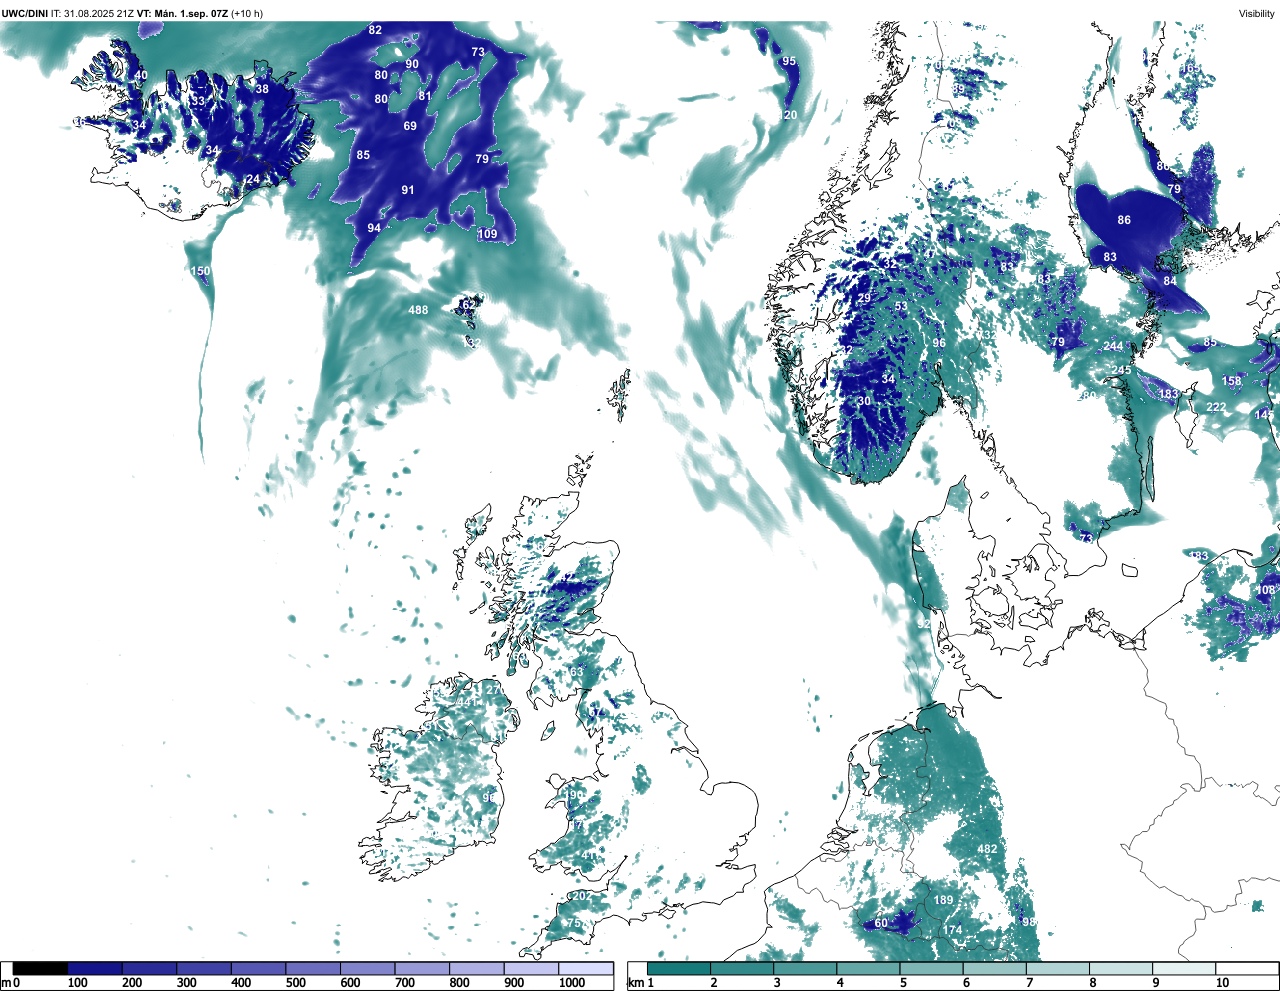Click the 94 visibility value

click(374, 228)
